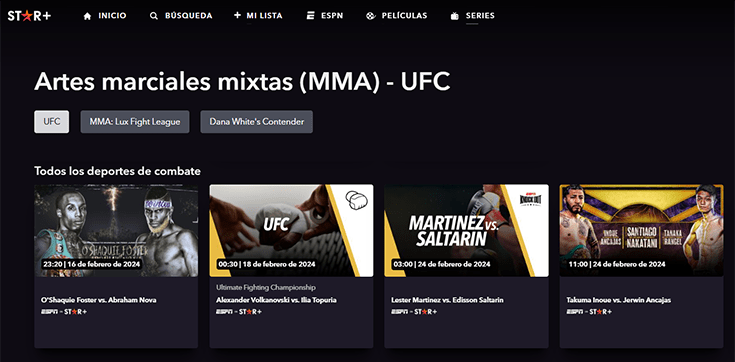Go to Mi Lista
Viewport: 735px width, 362px height.
click(264, 16)
